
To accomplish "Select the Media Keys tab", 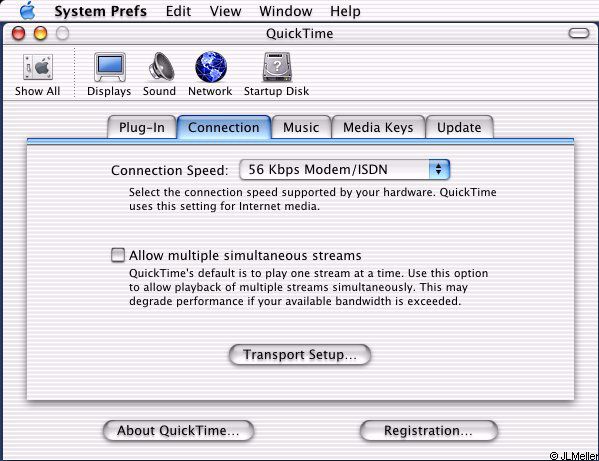I will point(378,127).
